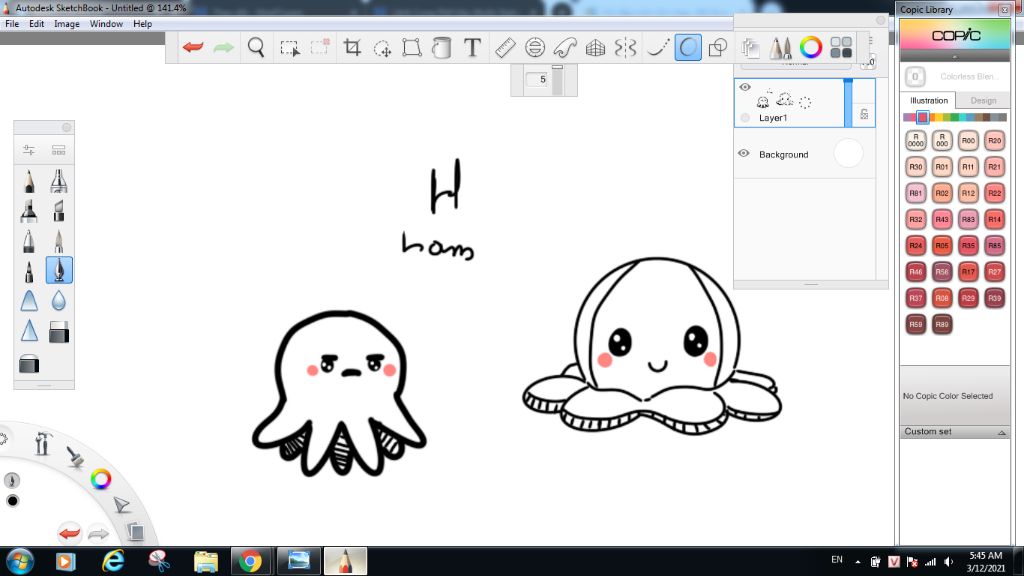Viewport: 1024px width, 576px height.
Task: Open the Brush Library icon in palette
Action: (59, 150)
